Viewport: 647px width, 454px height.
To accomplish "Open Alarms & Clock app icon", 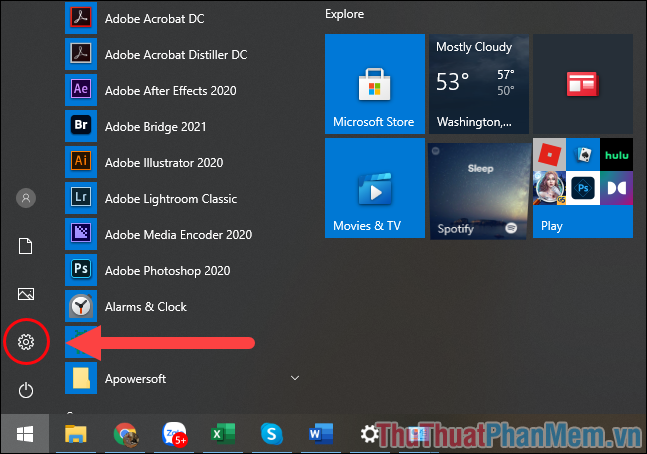I will [81, 306].
